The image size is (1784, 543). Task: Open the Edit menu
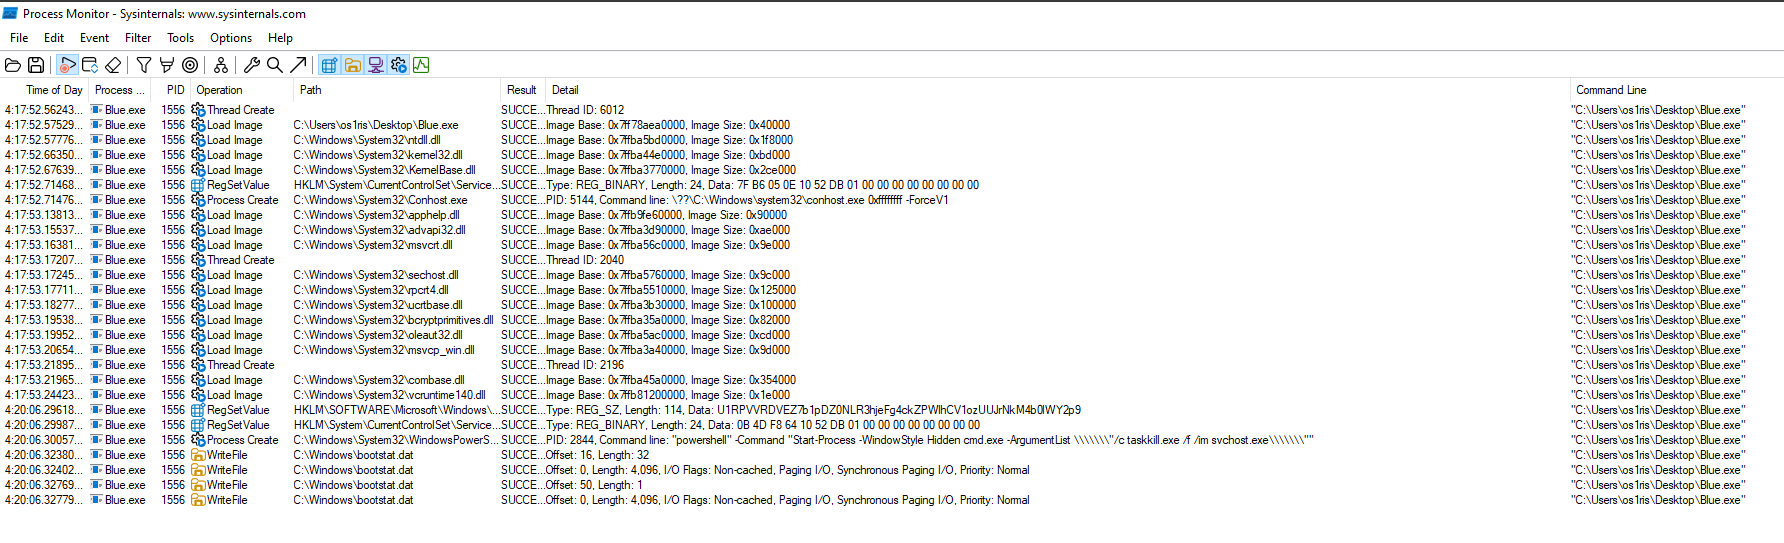(54, 38)
